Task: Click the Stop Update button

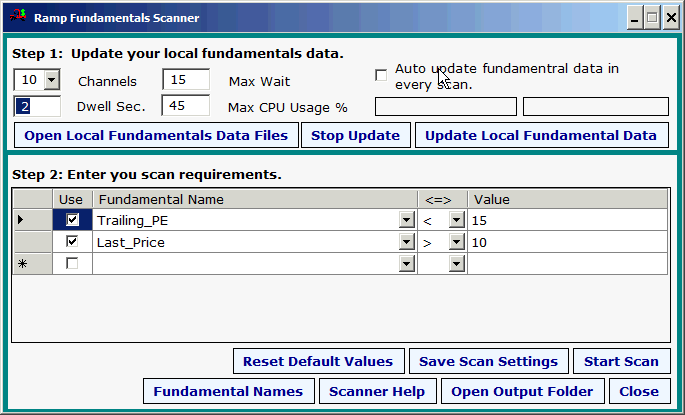Action: tap(356, 135)
